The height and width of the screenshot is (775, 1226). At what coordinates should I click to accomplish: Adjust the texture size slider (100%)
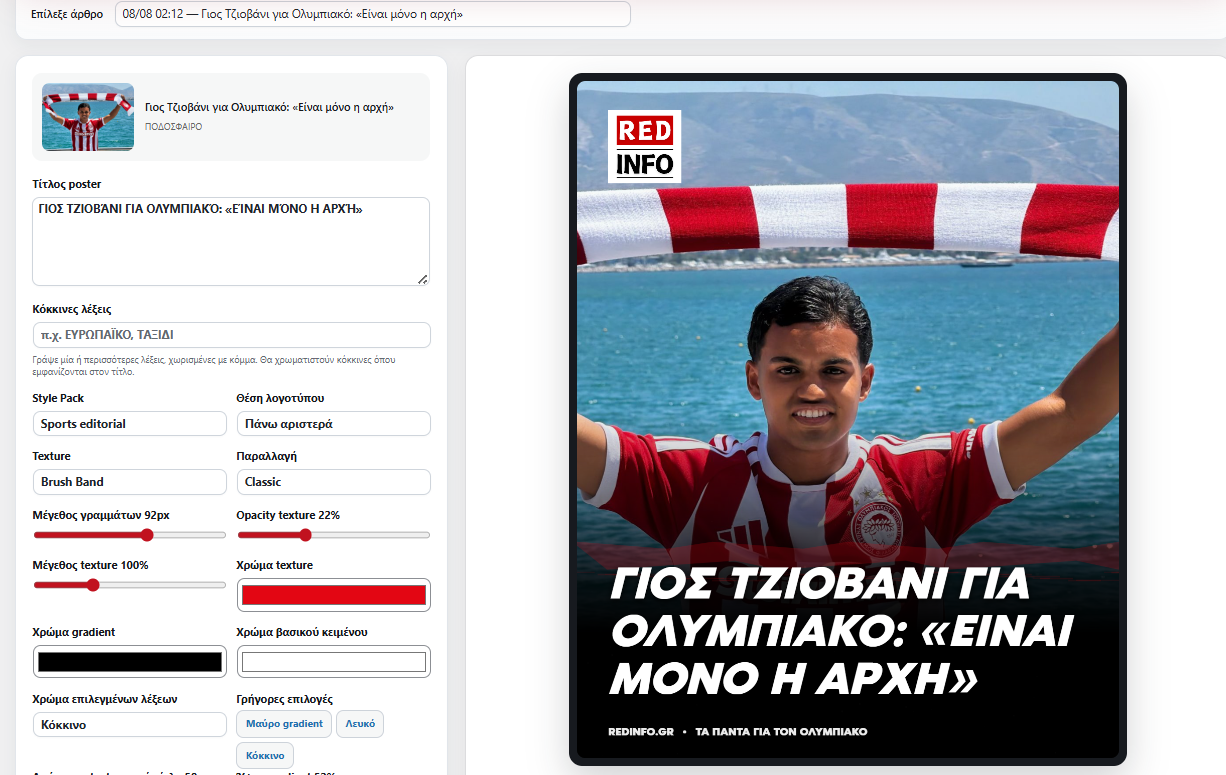pyautogui.click(x=129, y=585)
